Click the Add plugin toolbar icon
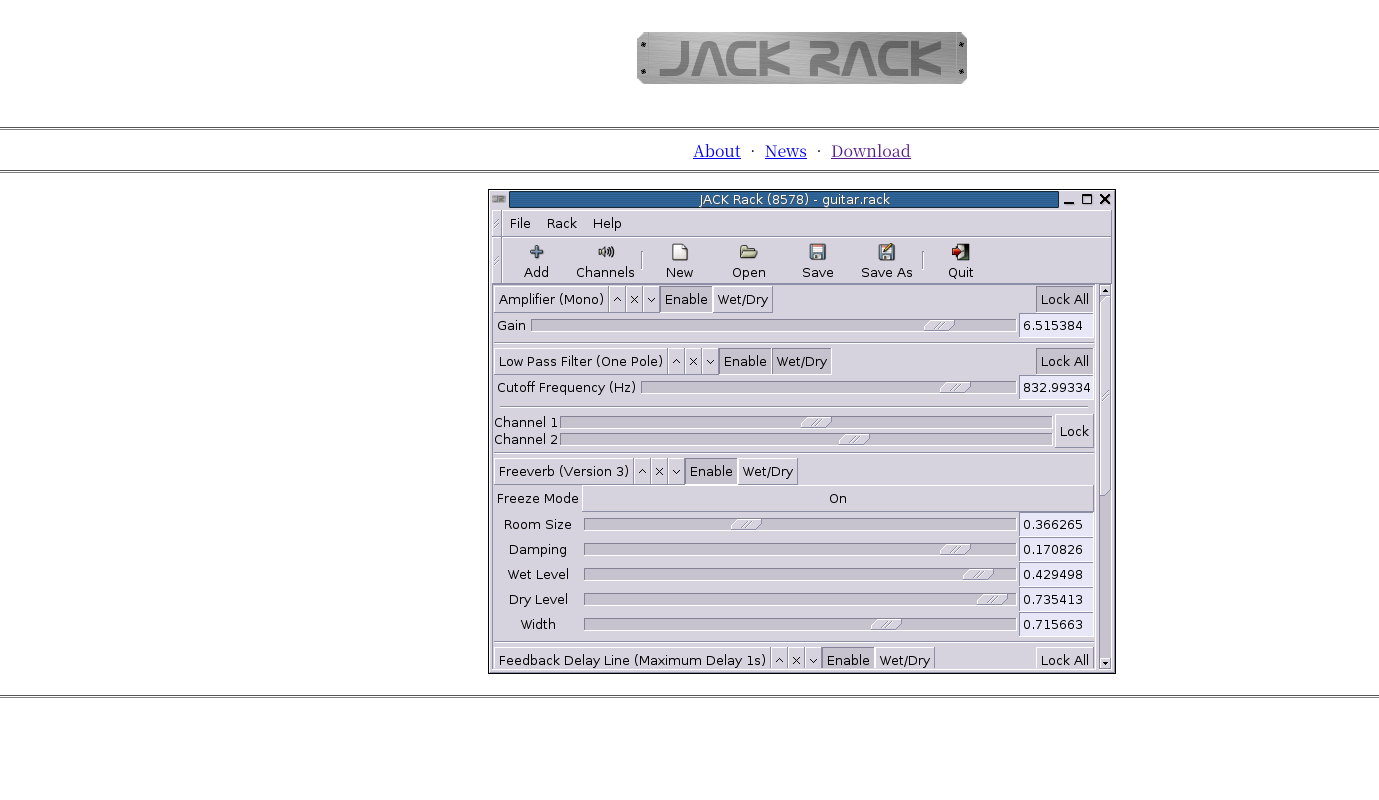The height and width of the screenshot is (800, 1379). coord(536,252)
